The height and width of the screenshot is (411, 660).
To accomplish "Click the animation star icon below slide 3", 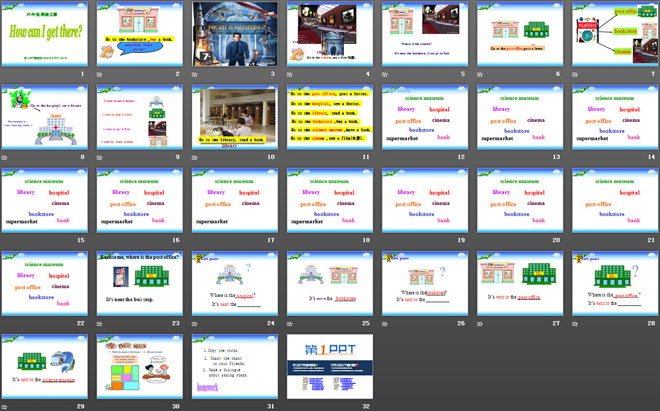I will pos(196,74).
